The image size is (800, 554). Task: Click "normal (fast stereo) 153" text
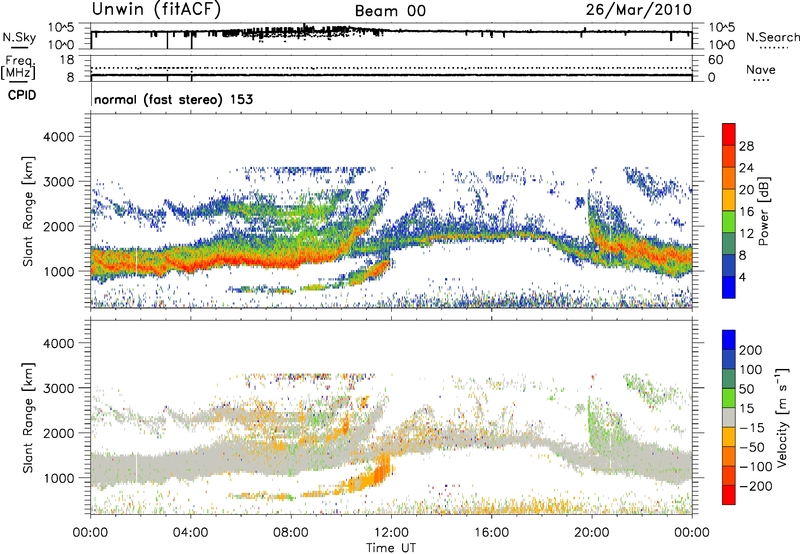coord(173,99)
